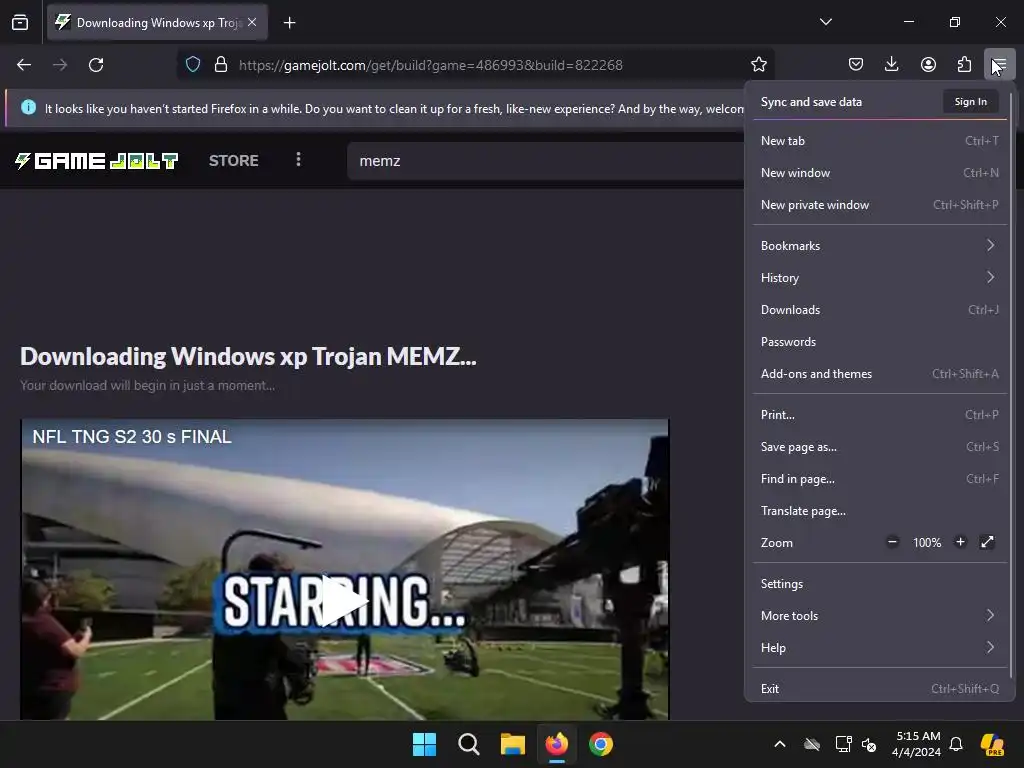Open the extensions puzzle icon
This screenshot has width=1024, height=768.
pyautogui.click(x=964, y=65)
